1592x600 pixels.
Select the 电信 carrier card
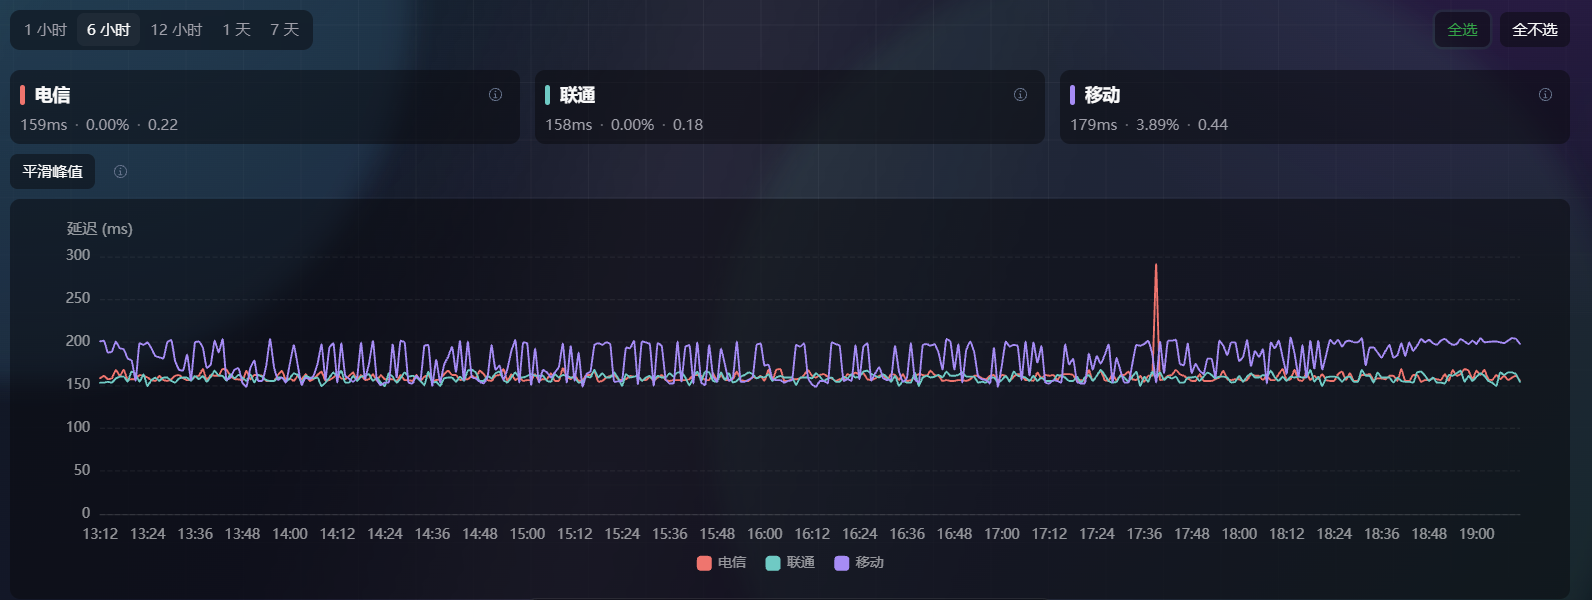pos(265,107)
